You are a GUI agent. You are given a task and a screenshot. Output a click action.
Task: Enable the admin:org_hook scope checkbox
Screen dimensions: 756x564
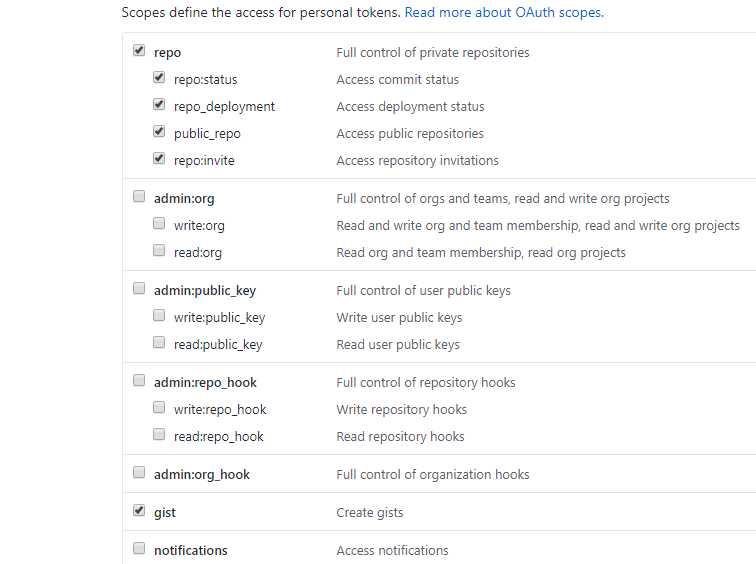[x=139, y=472]
